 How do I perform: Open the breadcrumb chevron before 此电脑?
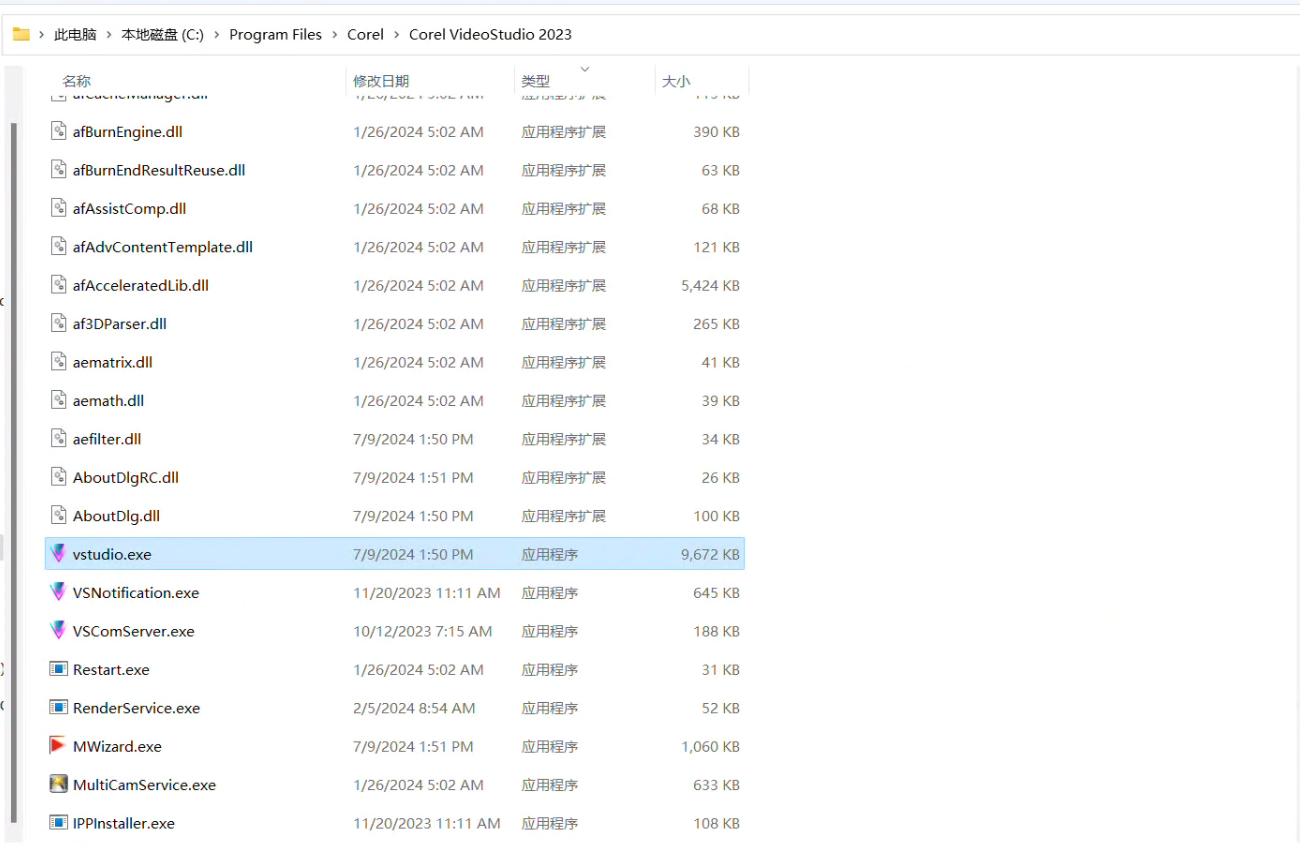coord(42,34)
